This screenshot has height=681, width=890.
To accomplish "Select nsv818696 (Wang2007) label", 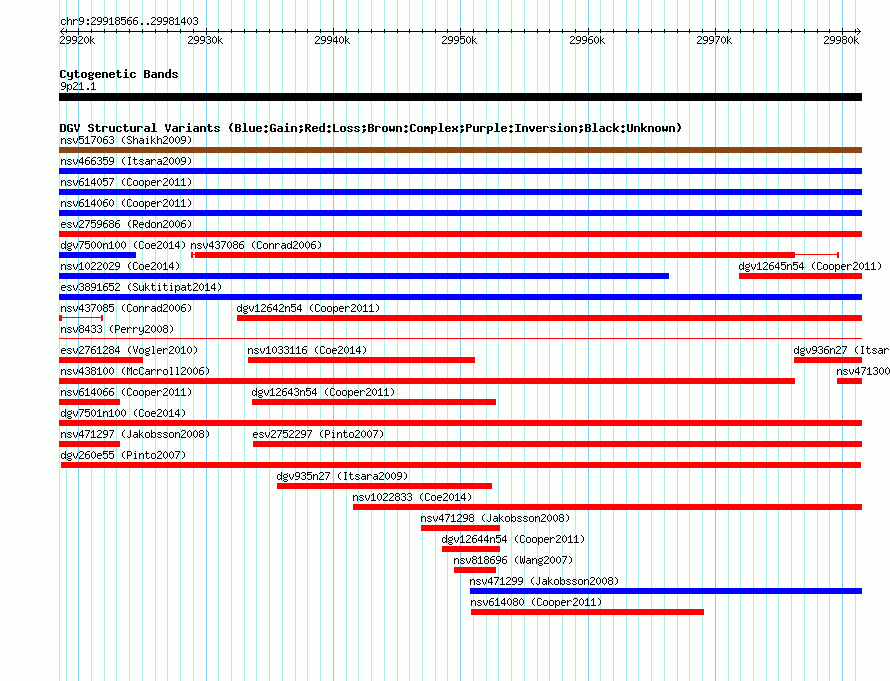I will click(x=513, y=560).
